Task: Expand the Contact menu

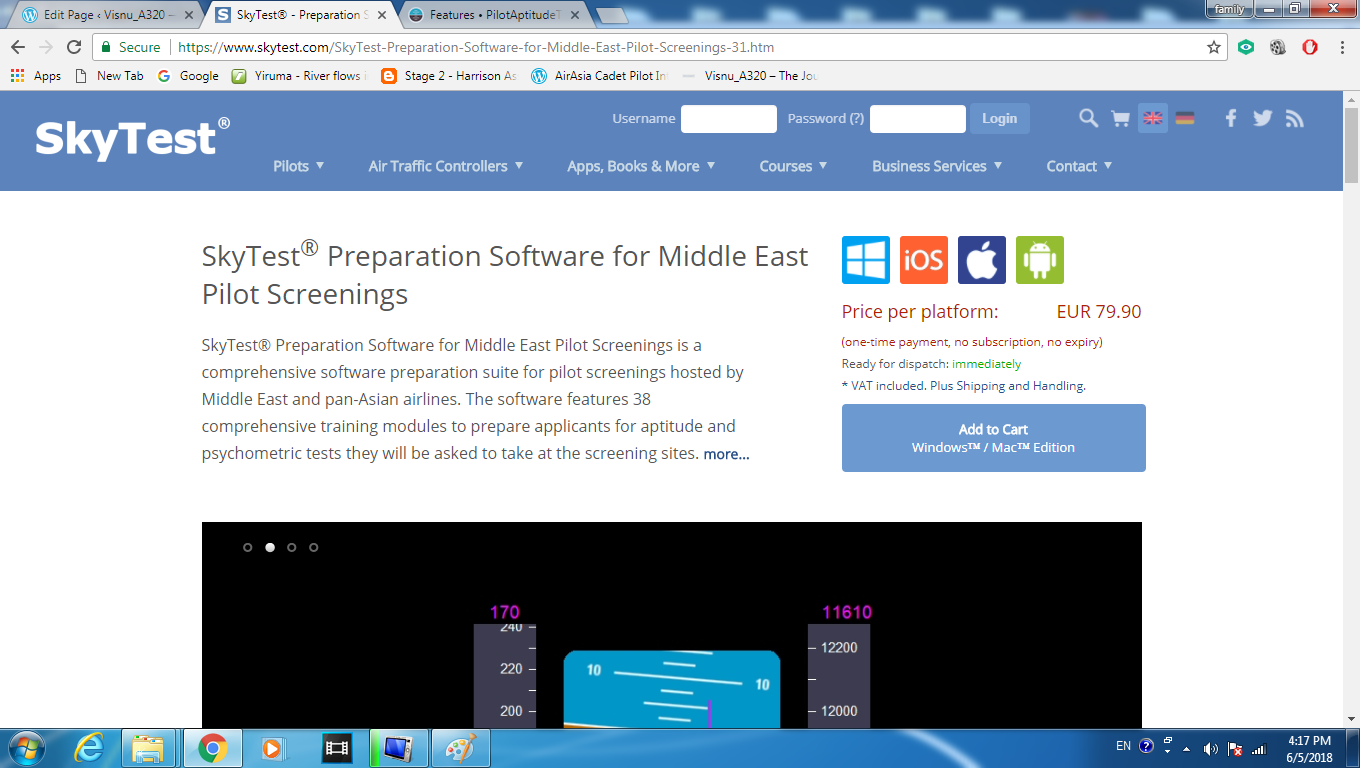Action: (1079, 166)
